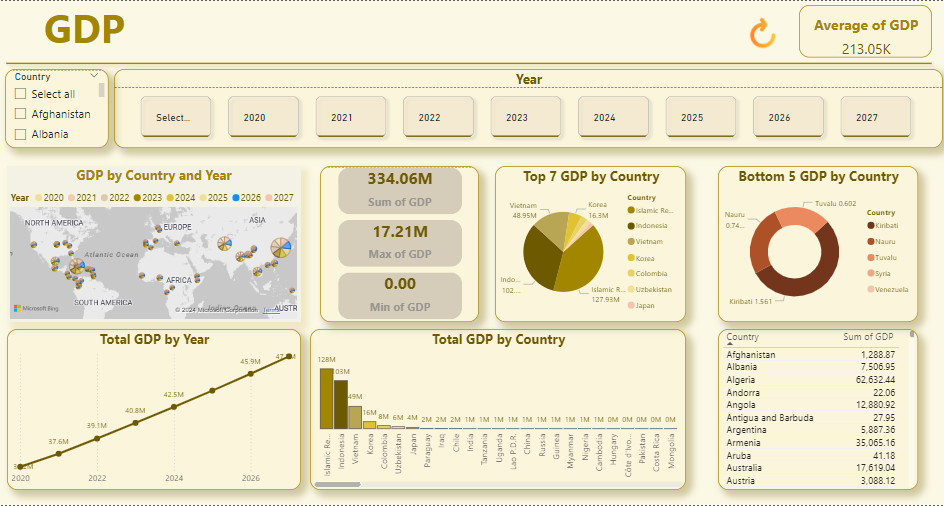Select Indonesia in Top 7 legend
944x506 pixels.
tap(647, 226)
